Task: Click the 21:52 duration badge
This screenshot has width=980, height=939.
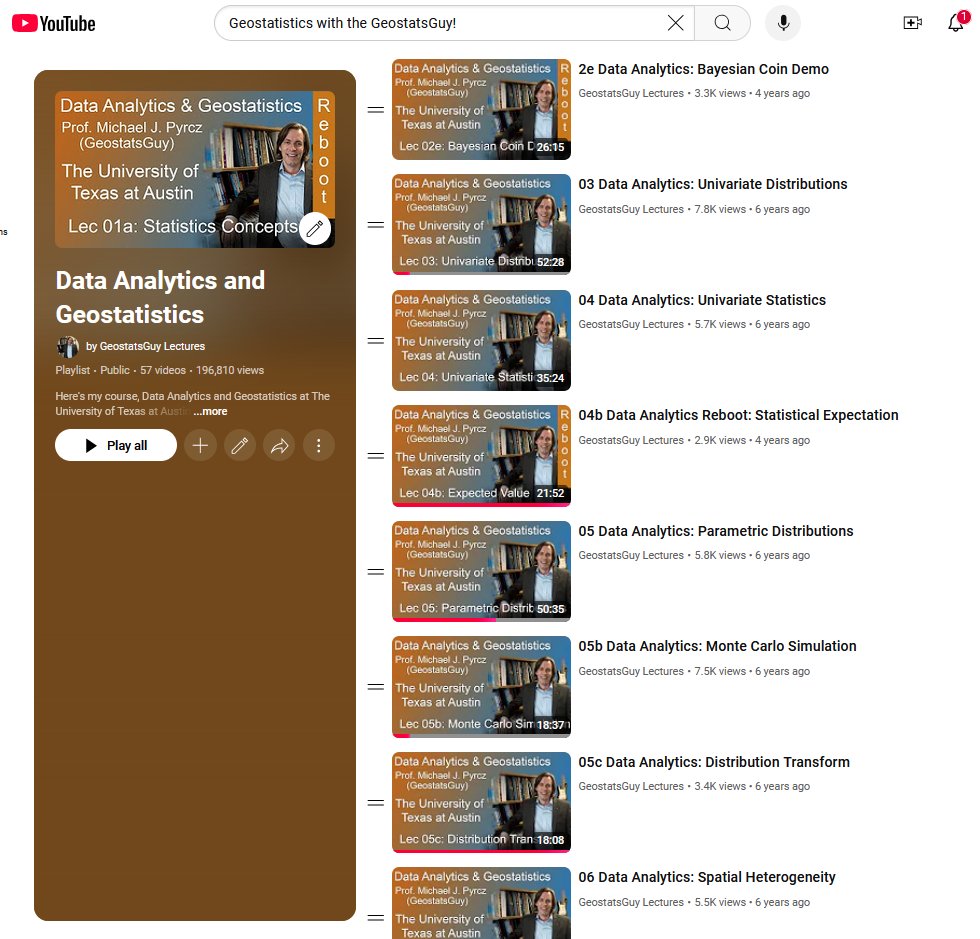Action: coord(550,493)
